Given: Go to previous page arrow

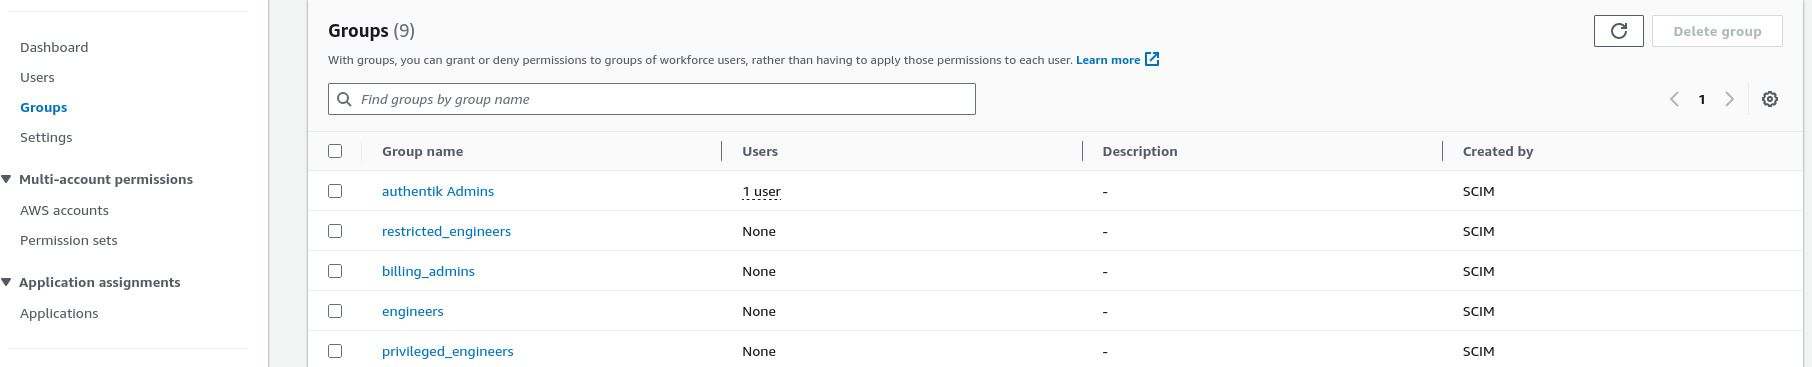Looking at the screenshot, I should [1674, 99].
